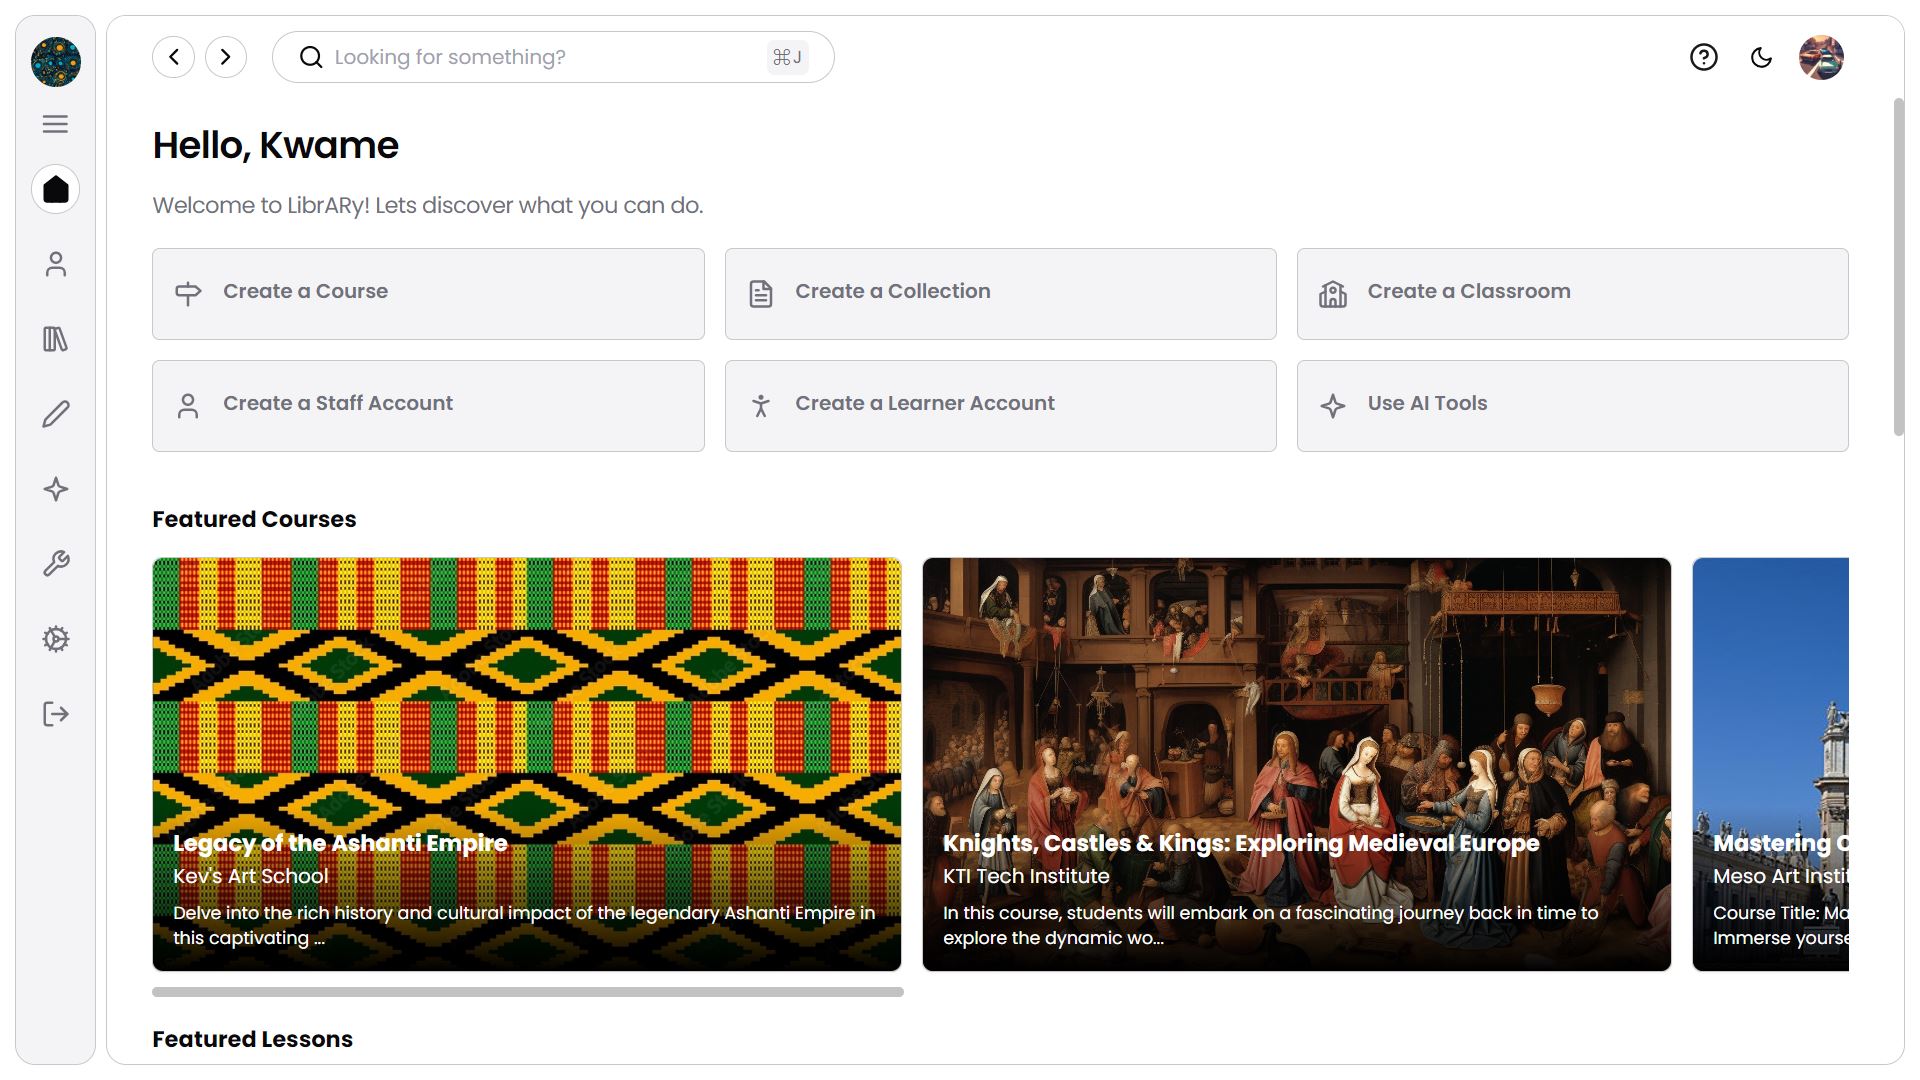Image resolution: width=1920 pixels, height=1080 pixels.
Task: Click the LibrARy logo in the sidebar
Action: click(56, 62)
